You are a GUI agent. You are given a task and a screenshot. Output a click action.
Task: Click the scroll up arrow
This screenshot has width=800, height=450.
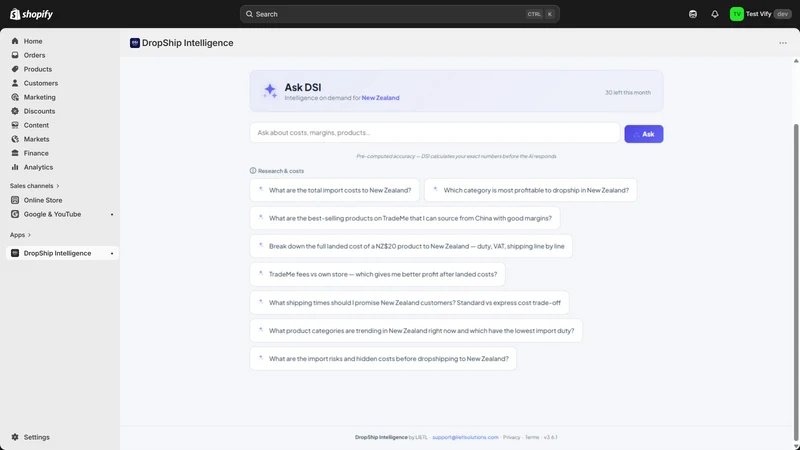point(796,61)
